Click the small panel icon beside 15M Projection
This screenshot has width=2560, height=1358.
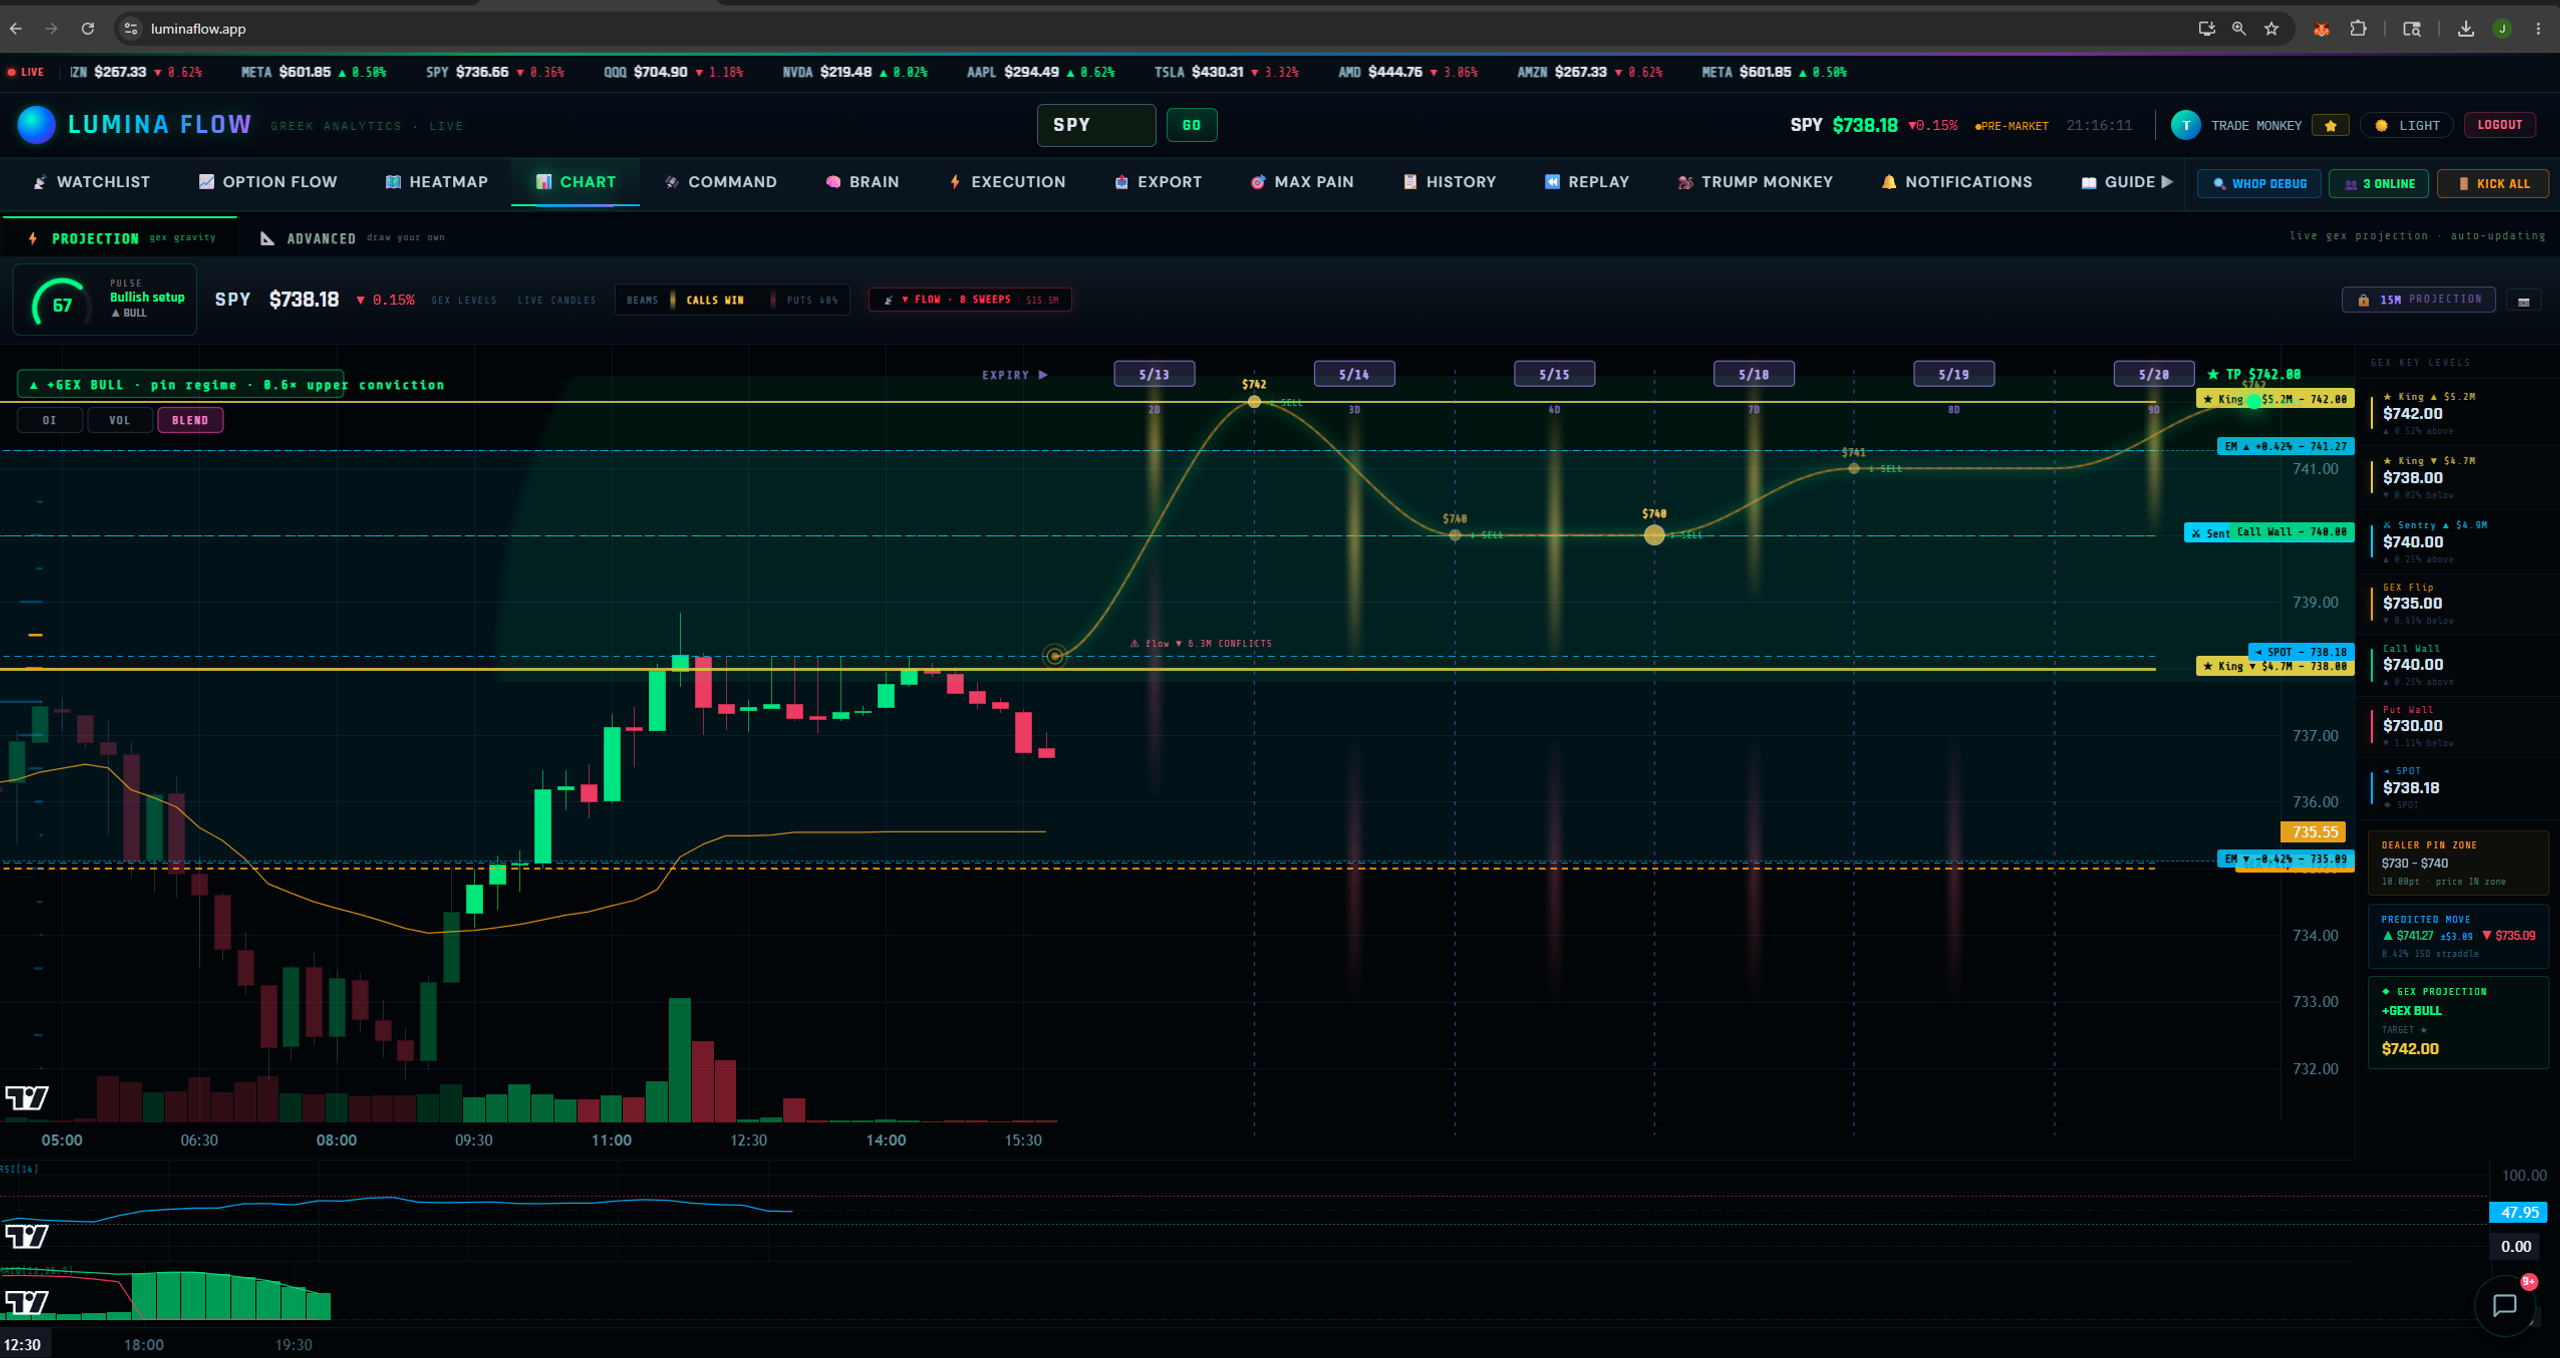[x=2524, y=301]
